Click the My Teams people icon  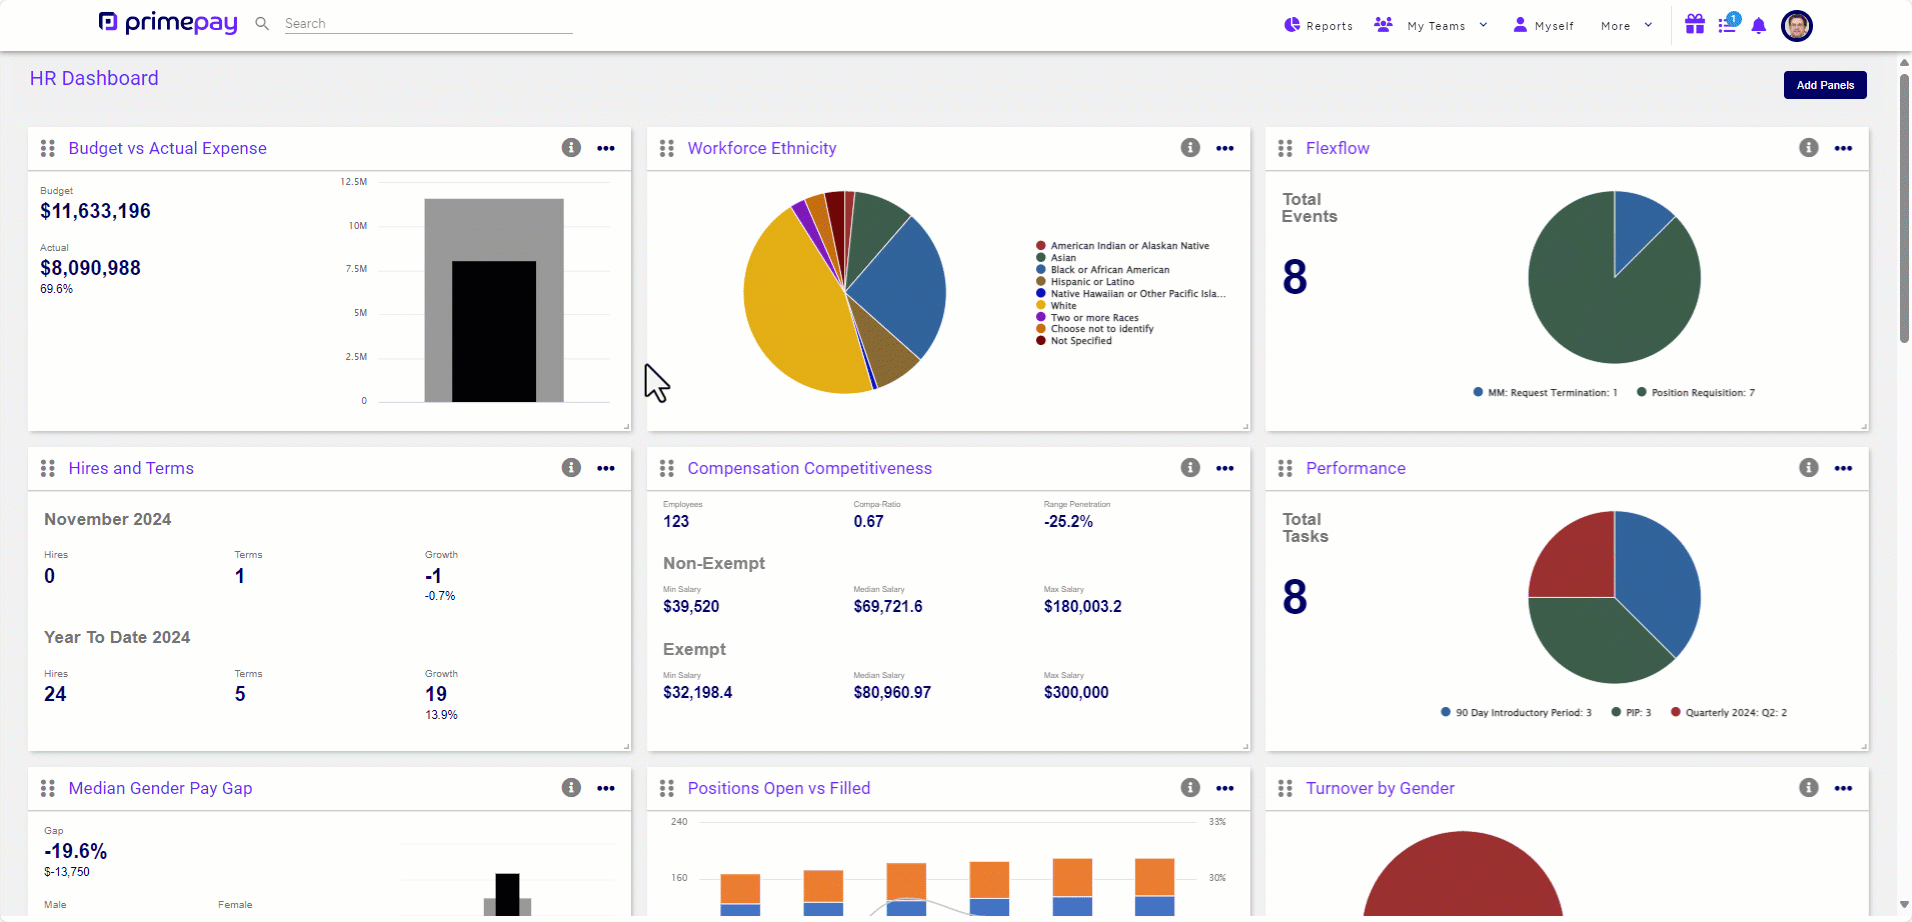tap(1383, 25)
